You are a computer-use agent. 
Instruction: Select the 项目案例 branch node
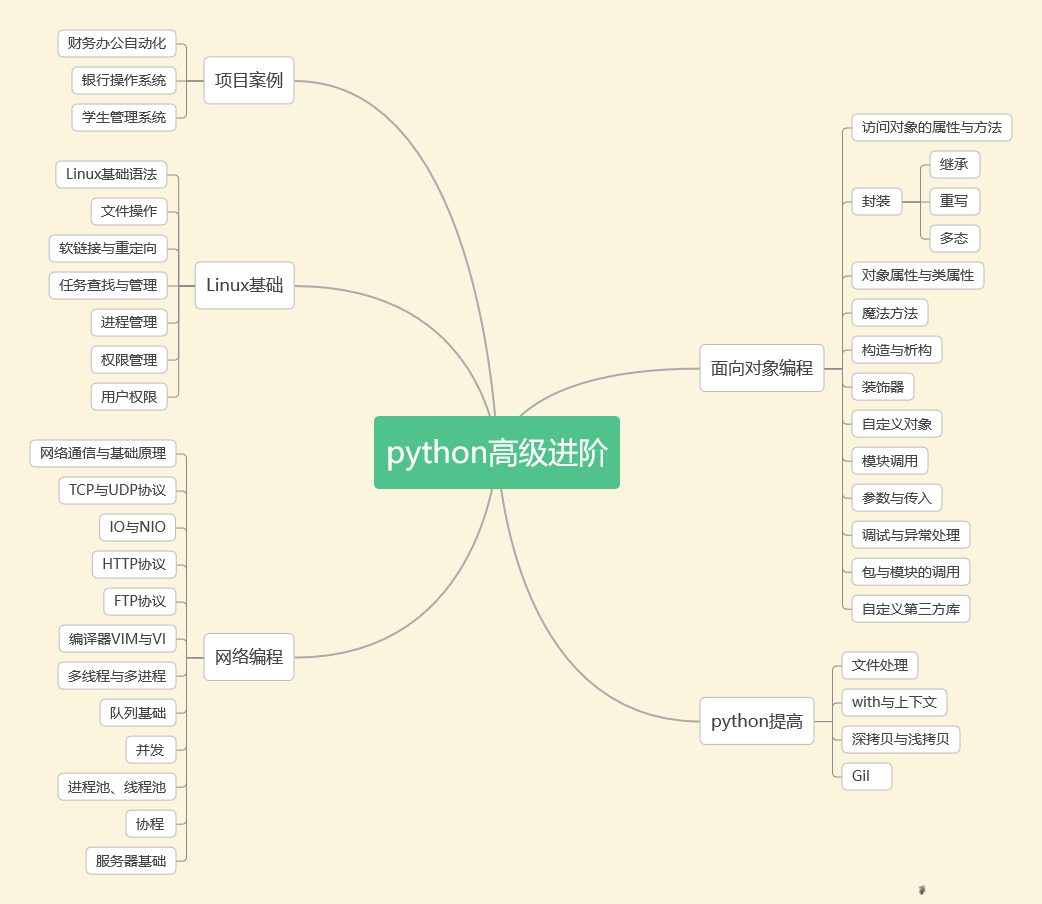click(249, 80)
